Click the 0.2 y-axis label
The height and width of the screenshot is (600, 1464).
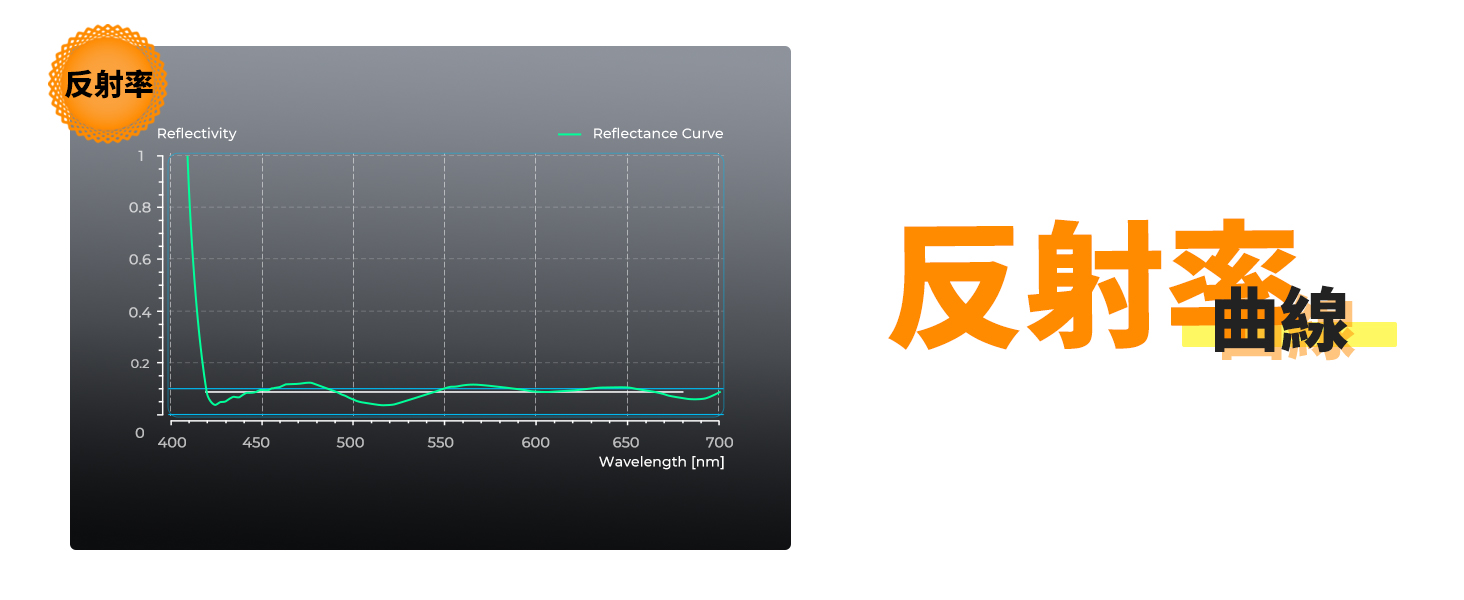139,363
